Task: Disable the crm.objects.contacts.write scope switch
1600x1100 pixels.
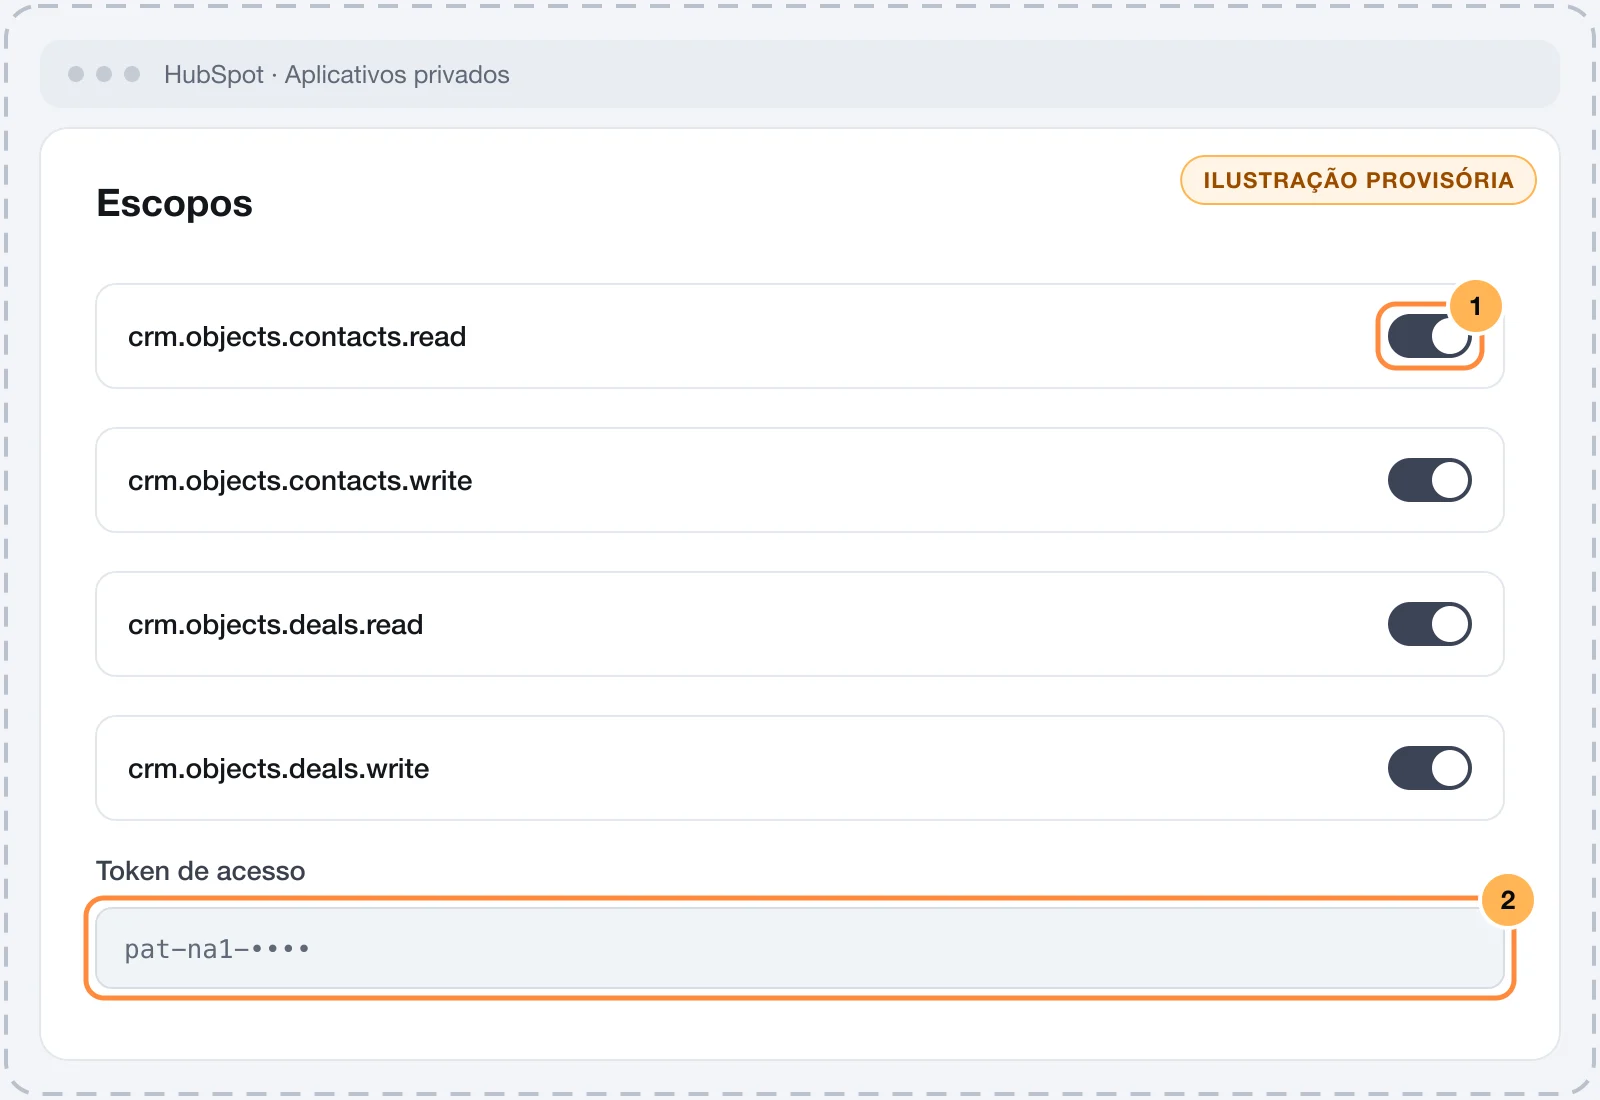Action: click(x=1429, y=480)
